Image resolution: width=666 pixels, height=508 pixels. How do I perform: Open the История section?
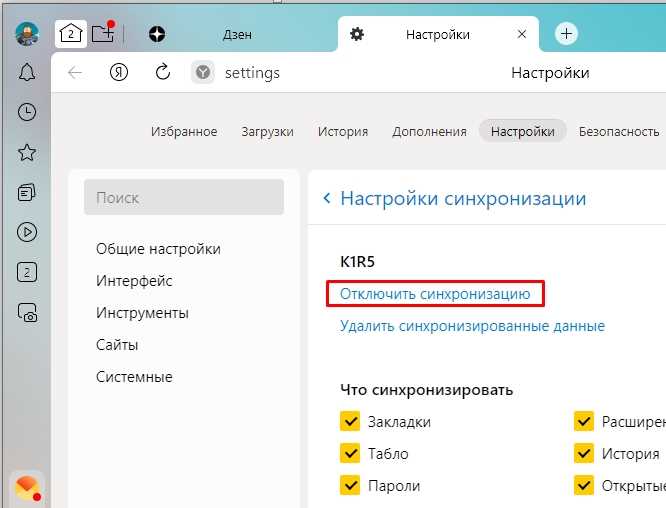(x=343, y=132)
